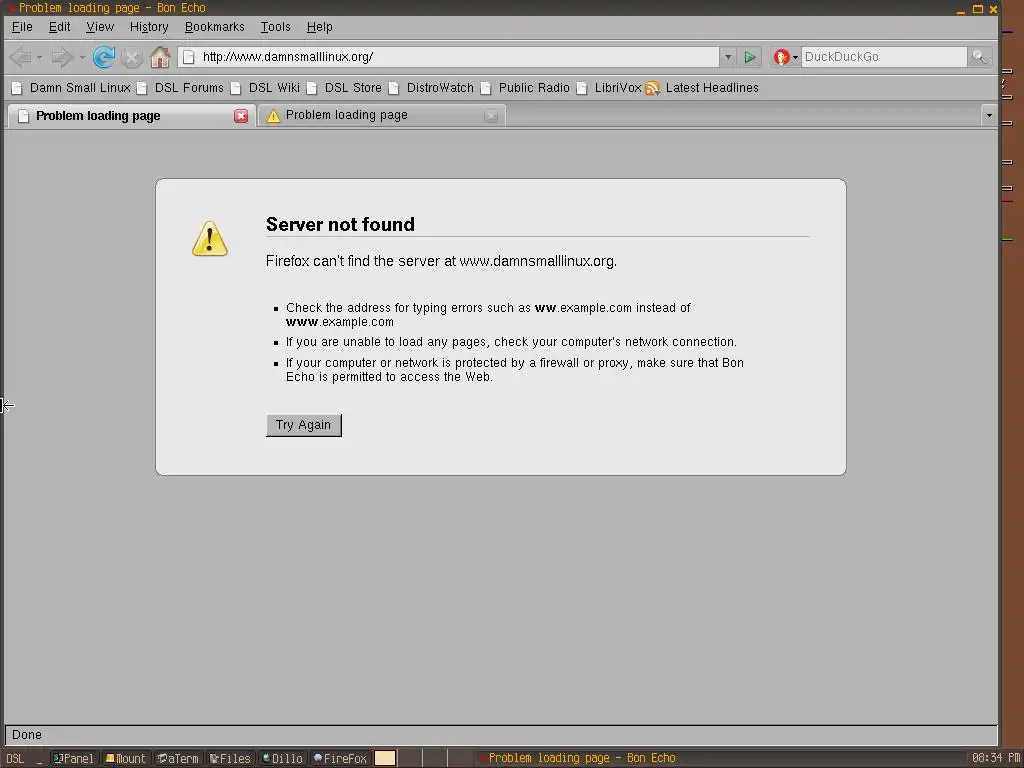Open the Forward history dropdown arrow
This screenshot has height=768, width=1024.
82,57
